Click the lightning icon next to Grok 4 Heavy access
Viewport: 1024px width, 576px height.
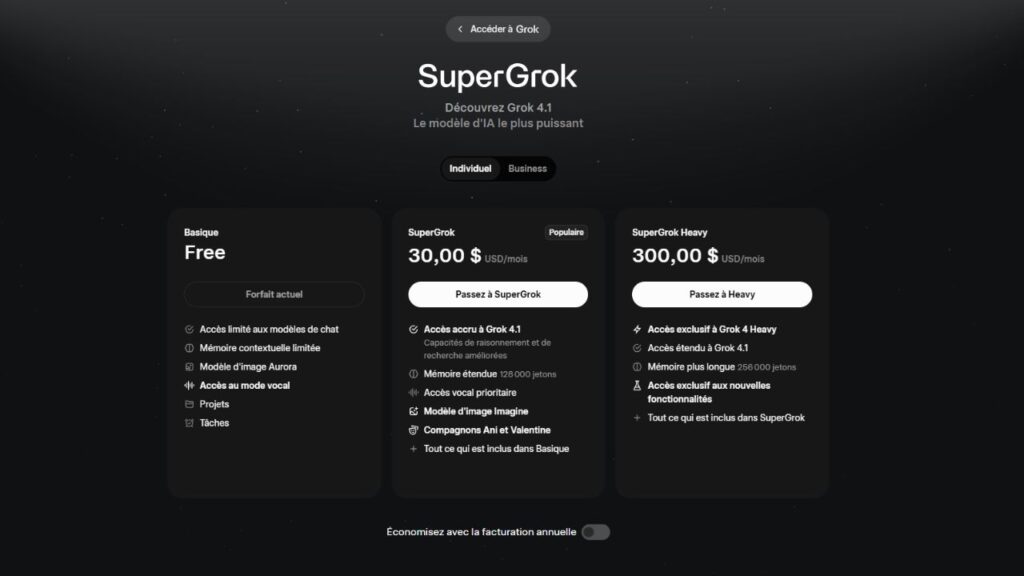637,329
